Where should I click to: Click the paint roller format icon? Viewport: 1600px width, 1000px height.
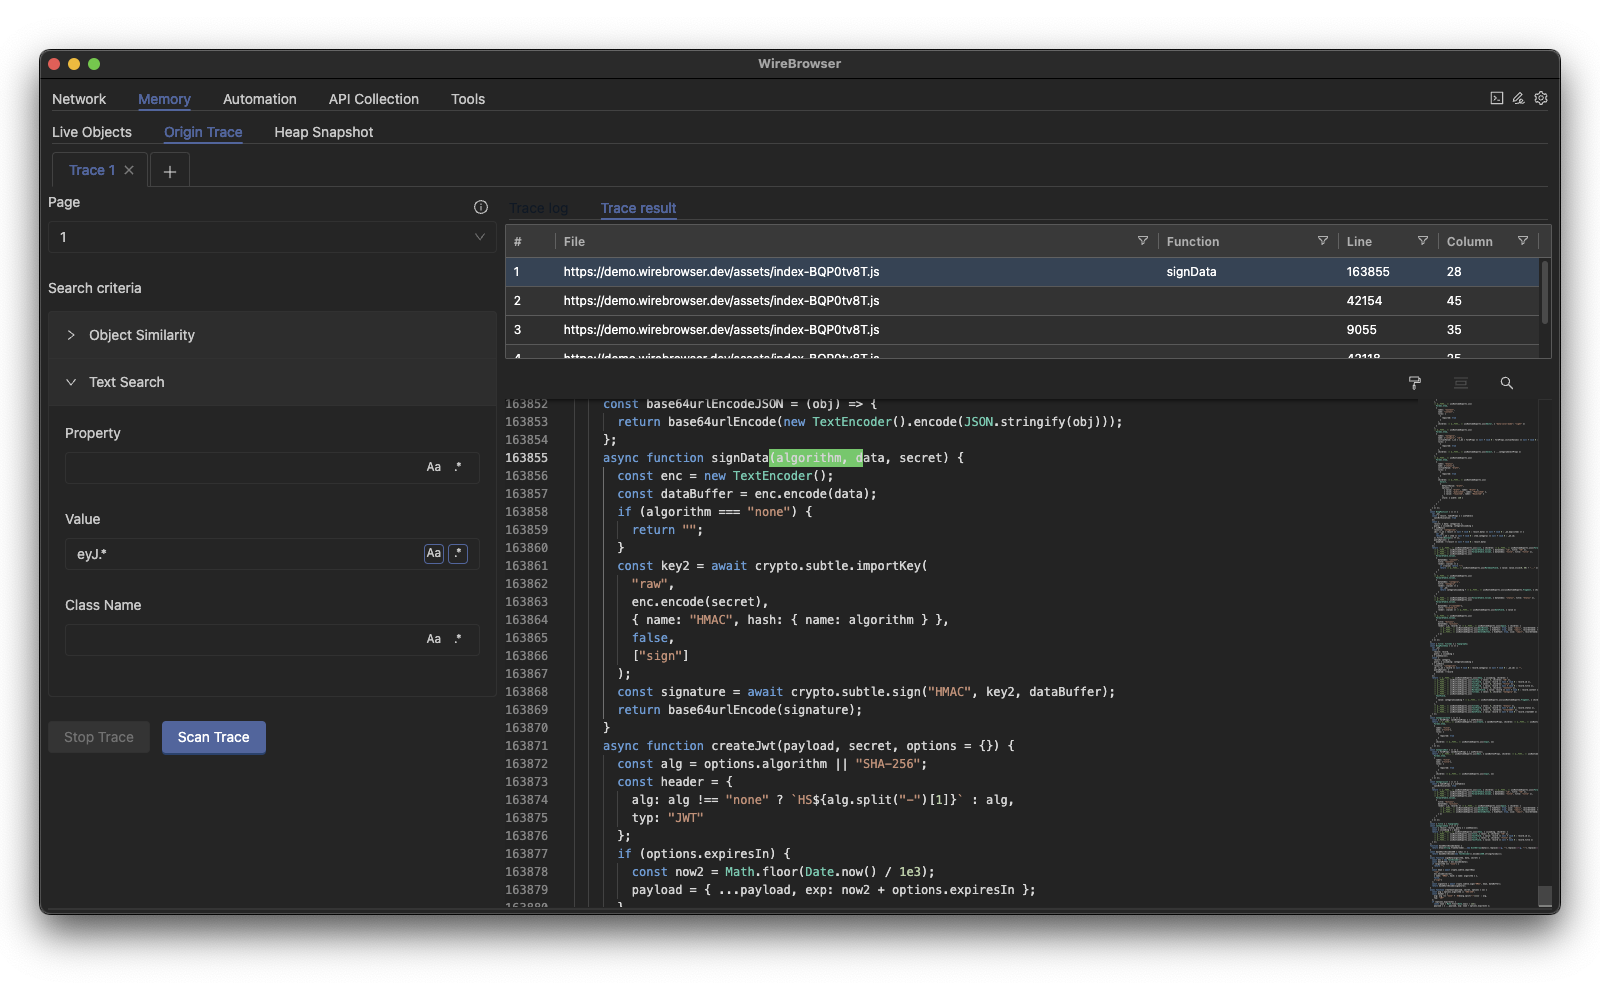(x=1414, y=383)
